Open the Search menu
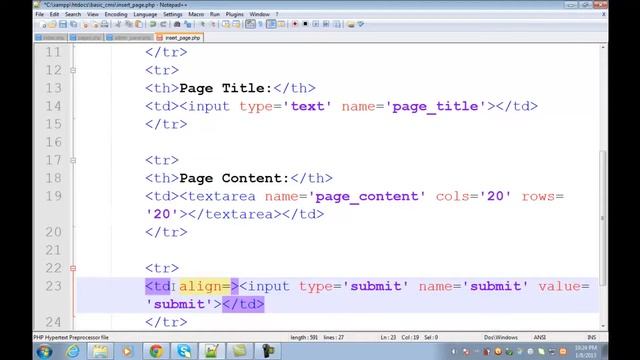 click(x=73, y=14)
